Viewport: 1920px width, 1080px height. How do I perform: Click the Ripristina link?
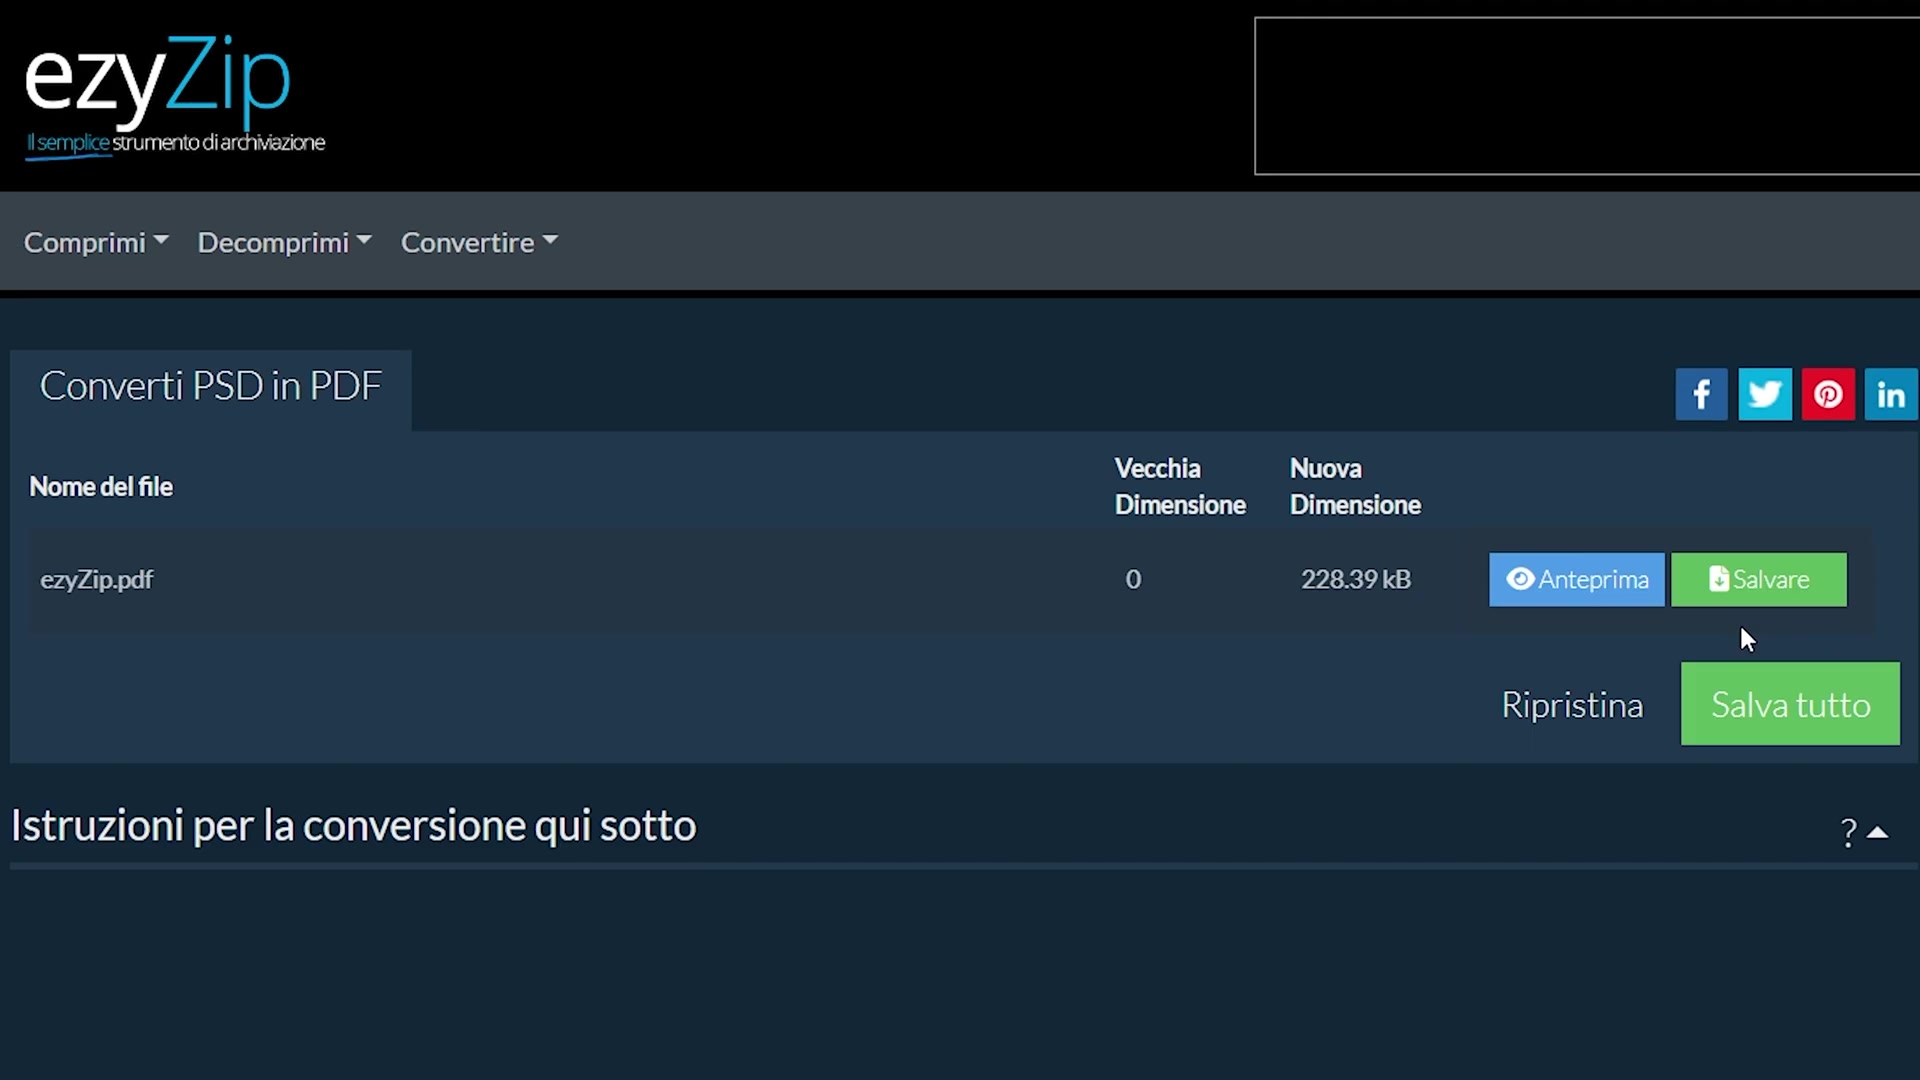point(1572,705)
